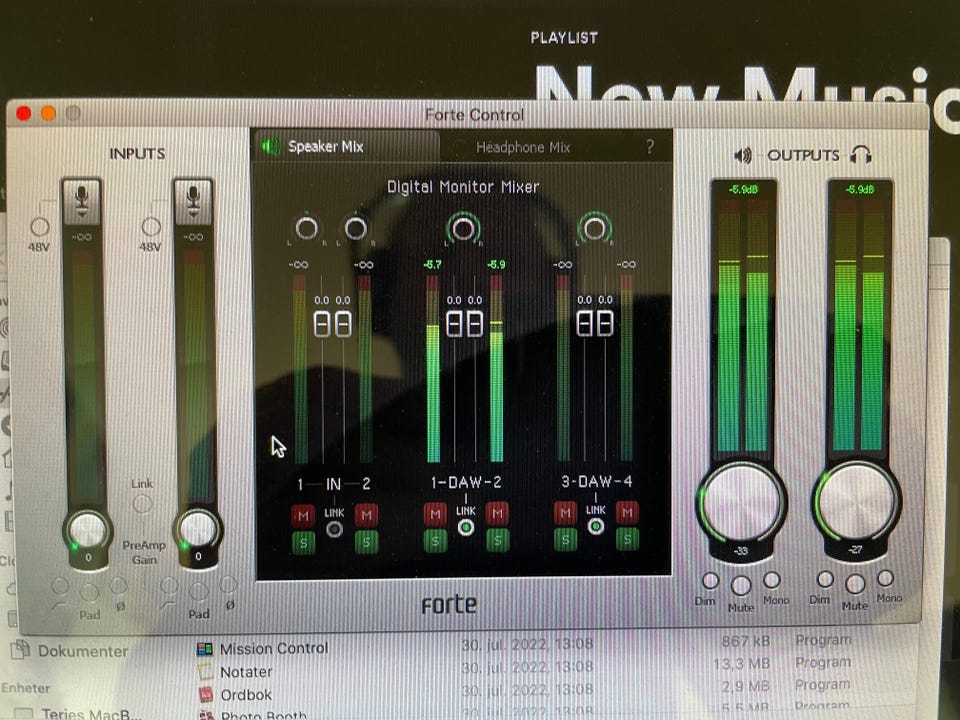The width and height of the screenshot is (960, 720).
Task: Click the 3-DAW-4 pan knob
Action: pyautogui.click(x=594, y=228)
